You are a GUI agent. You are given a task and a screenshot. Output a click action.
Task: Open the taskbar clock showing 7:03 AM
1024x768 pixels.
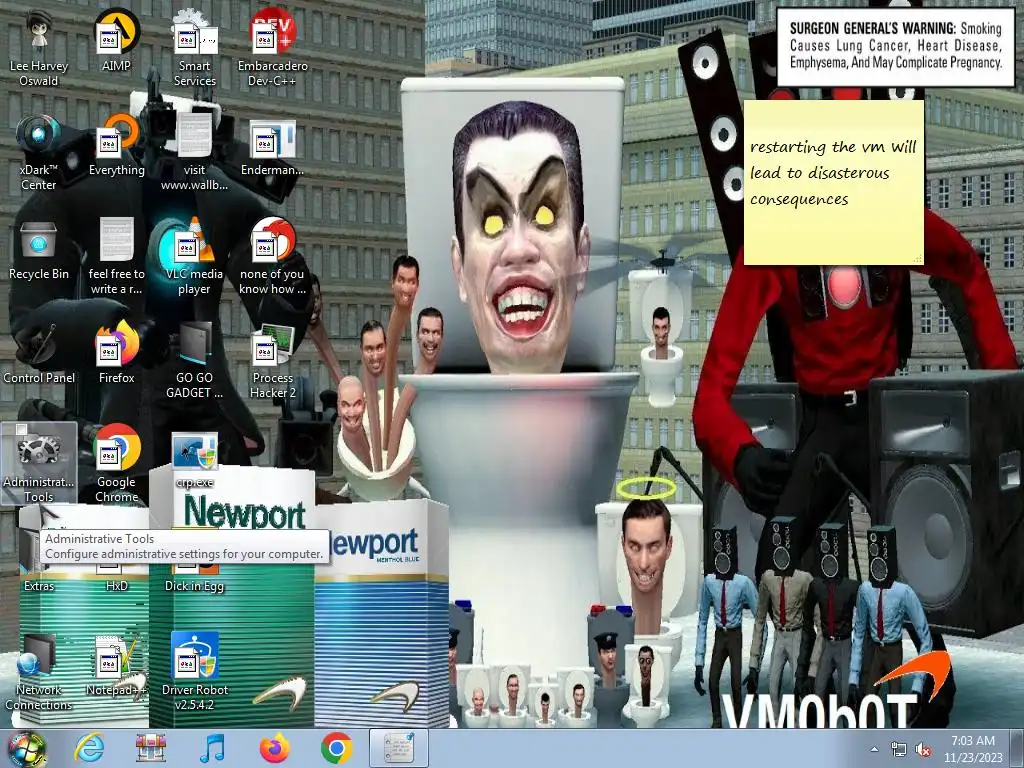(x=973, y=749)
